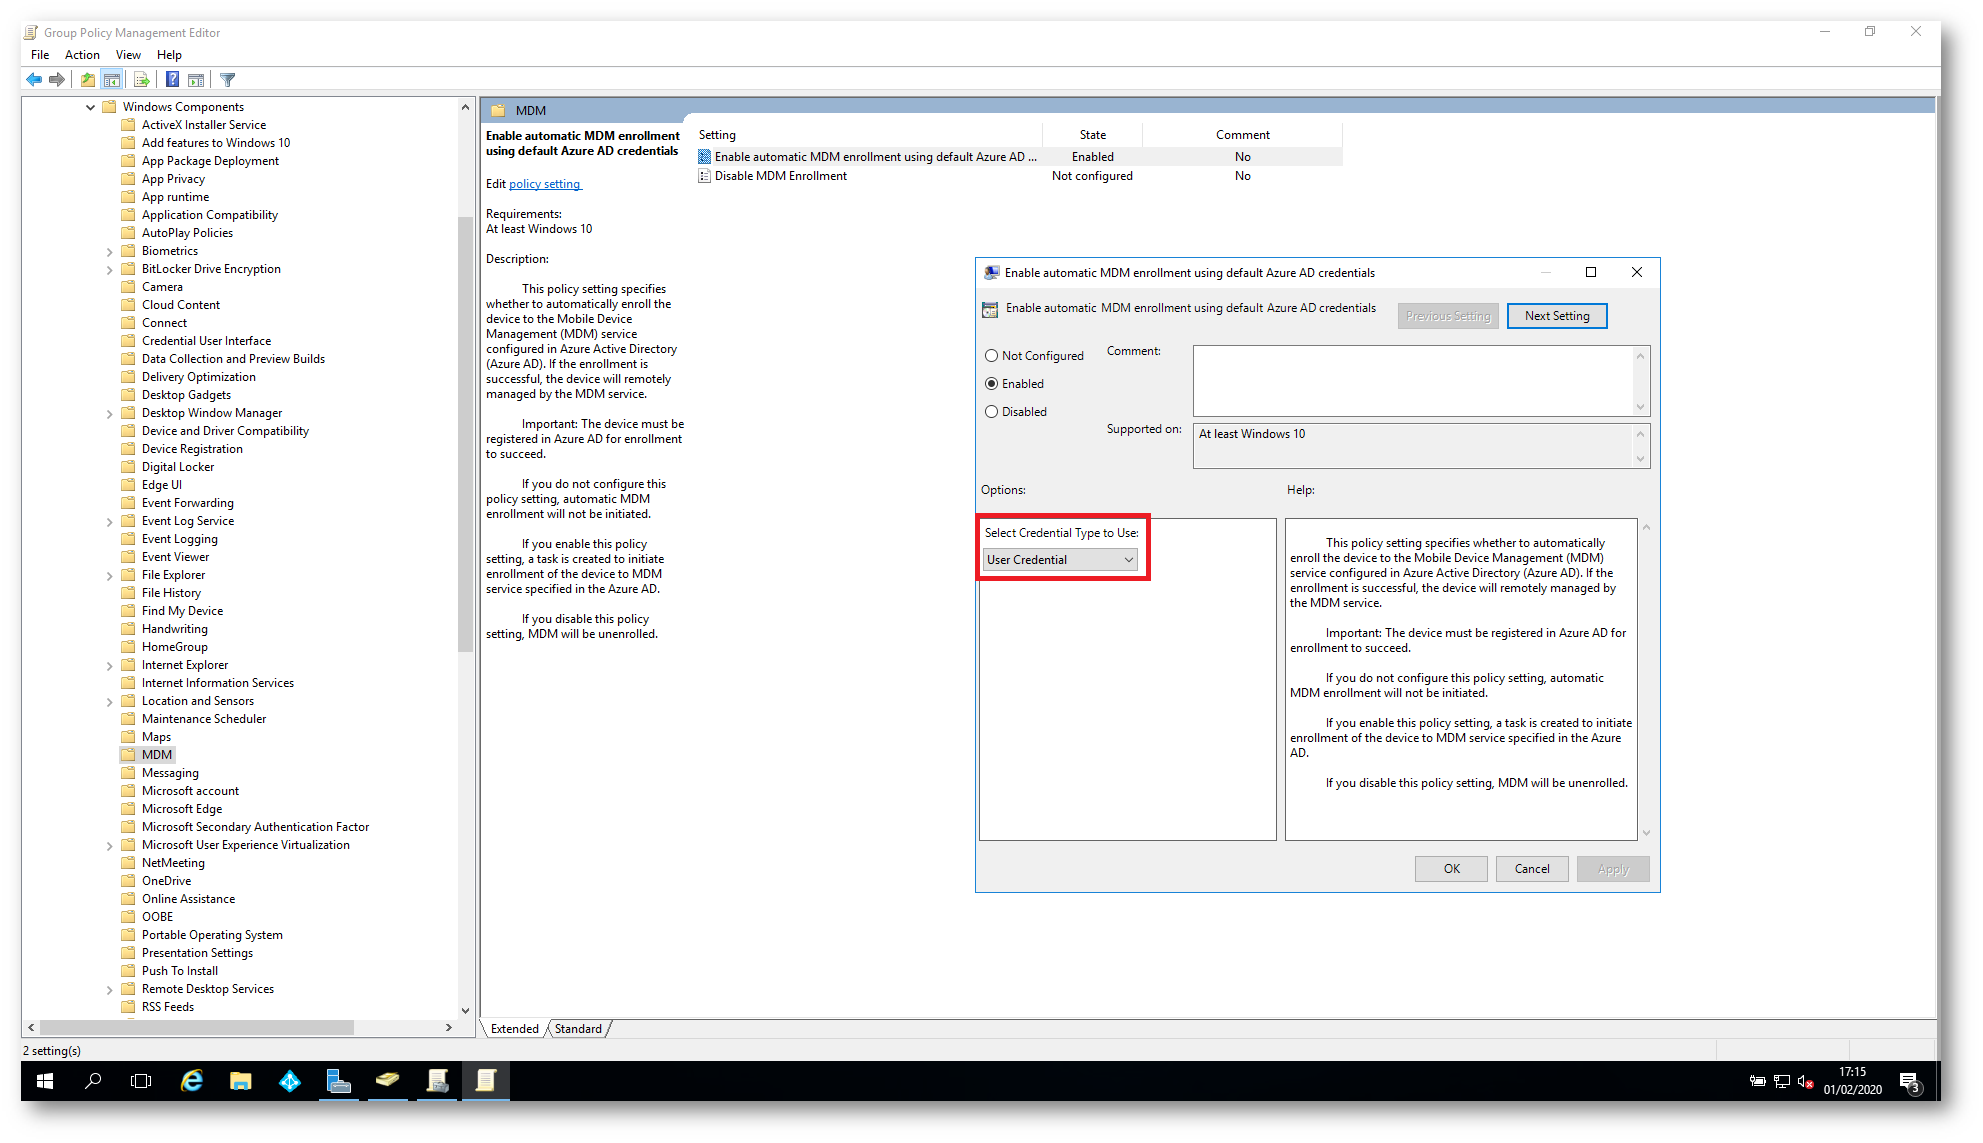
Task: Select the Not Configured radio button
Action: (991, 356)
